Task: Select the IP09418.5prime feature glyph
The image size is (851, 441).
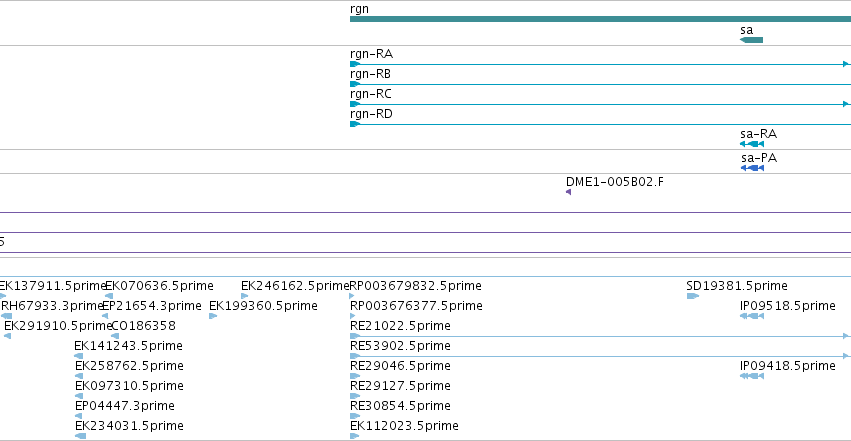Action: [752, 376]
